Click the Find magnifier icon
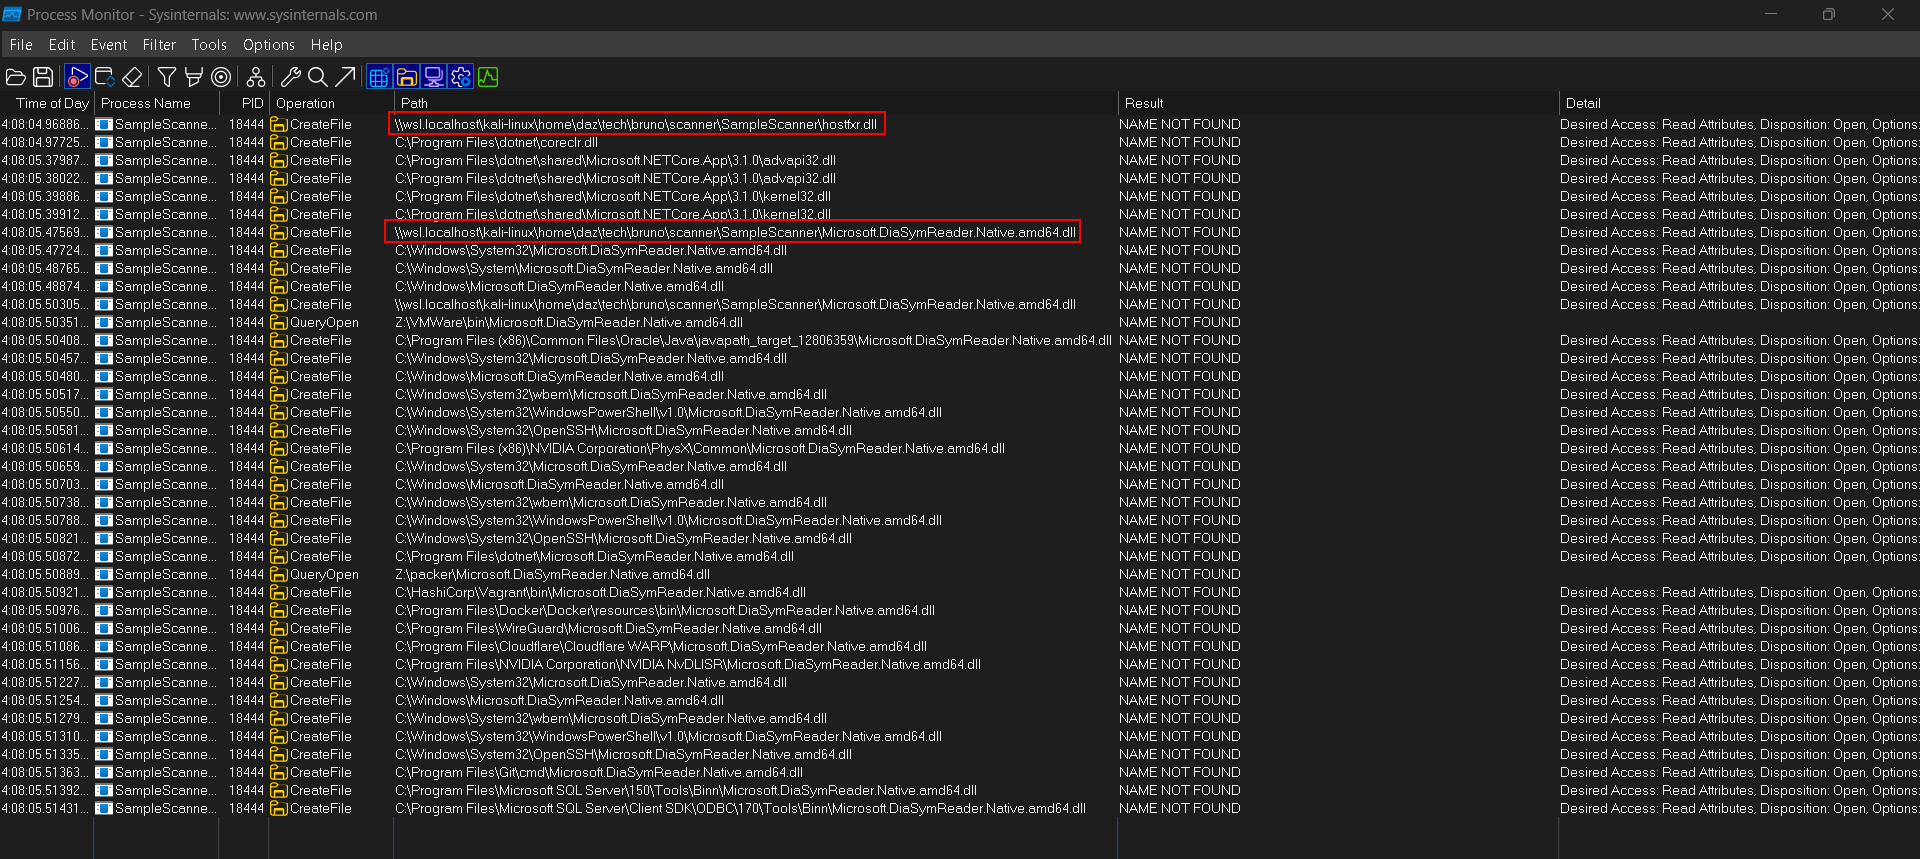 pyautogui.click(x=318, y=77)
